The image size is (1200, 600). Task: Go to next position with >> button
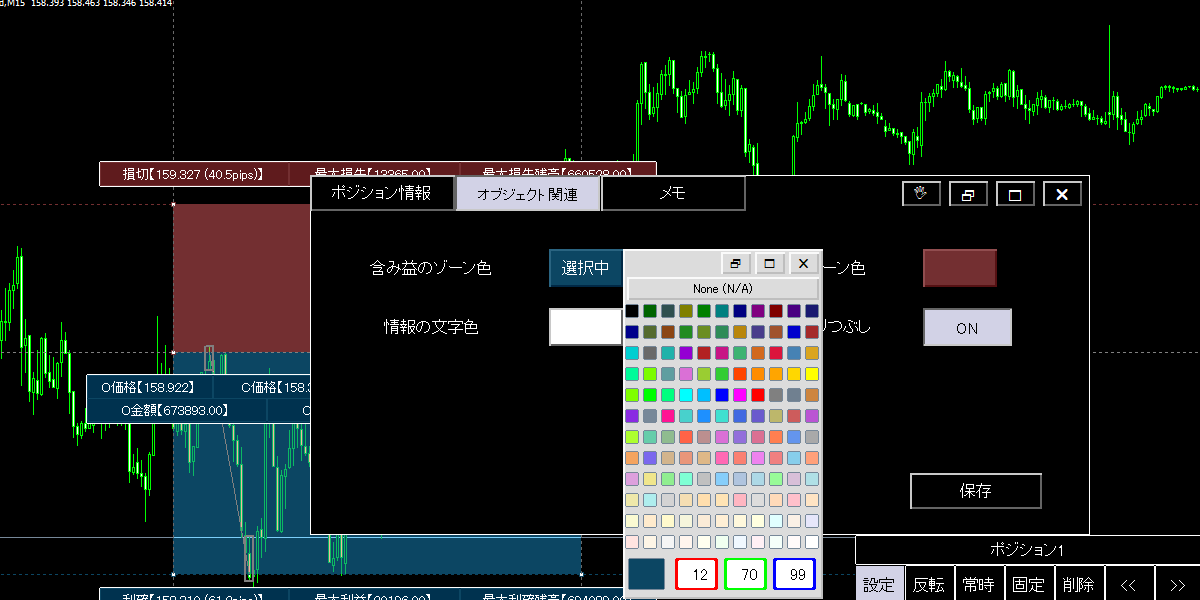coord(1177,585)
